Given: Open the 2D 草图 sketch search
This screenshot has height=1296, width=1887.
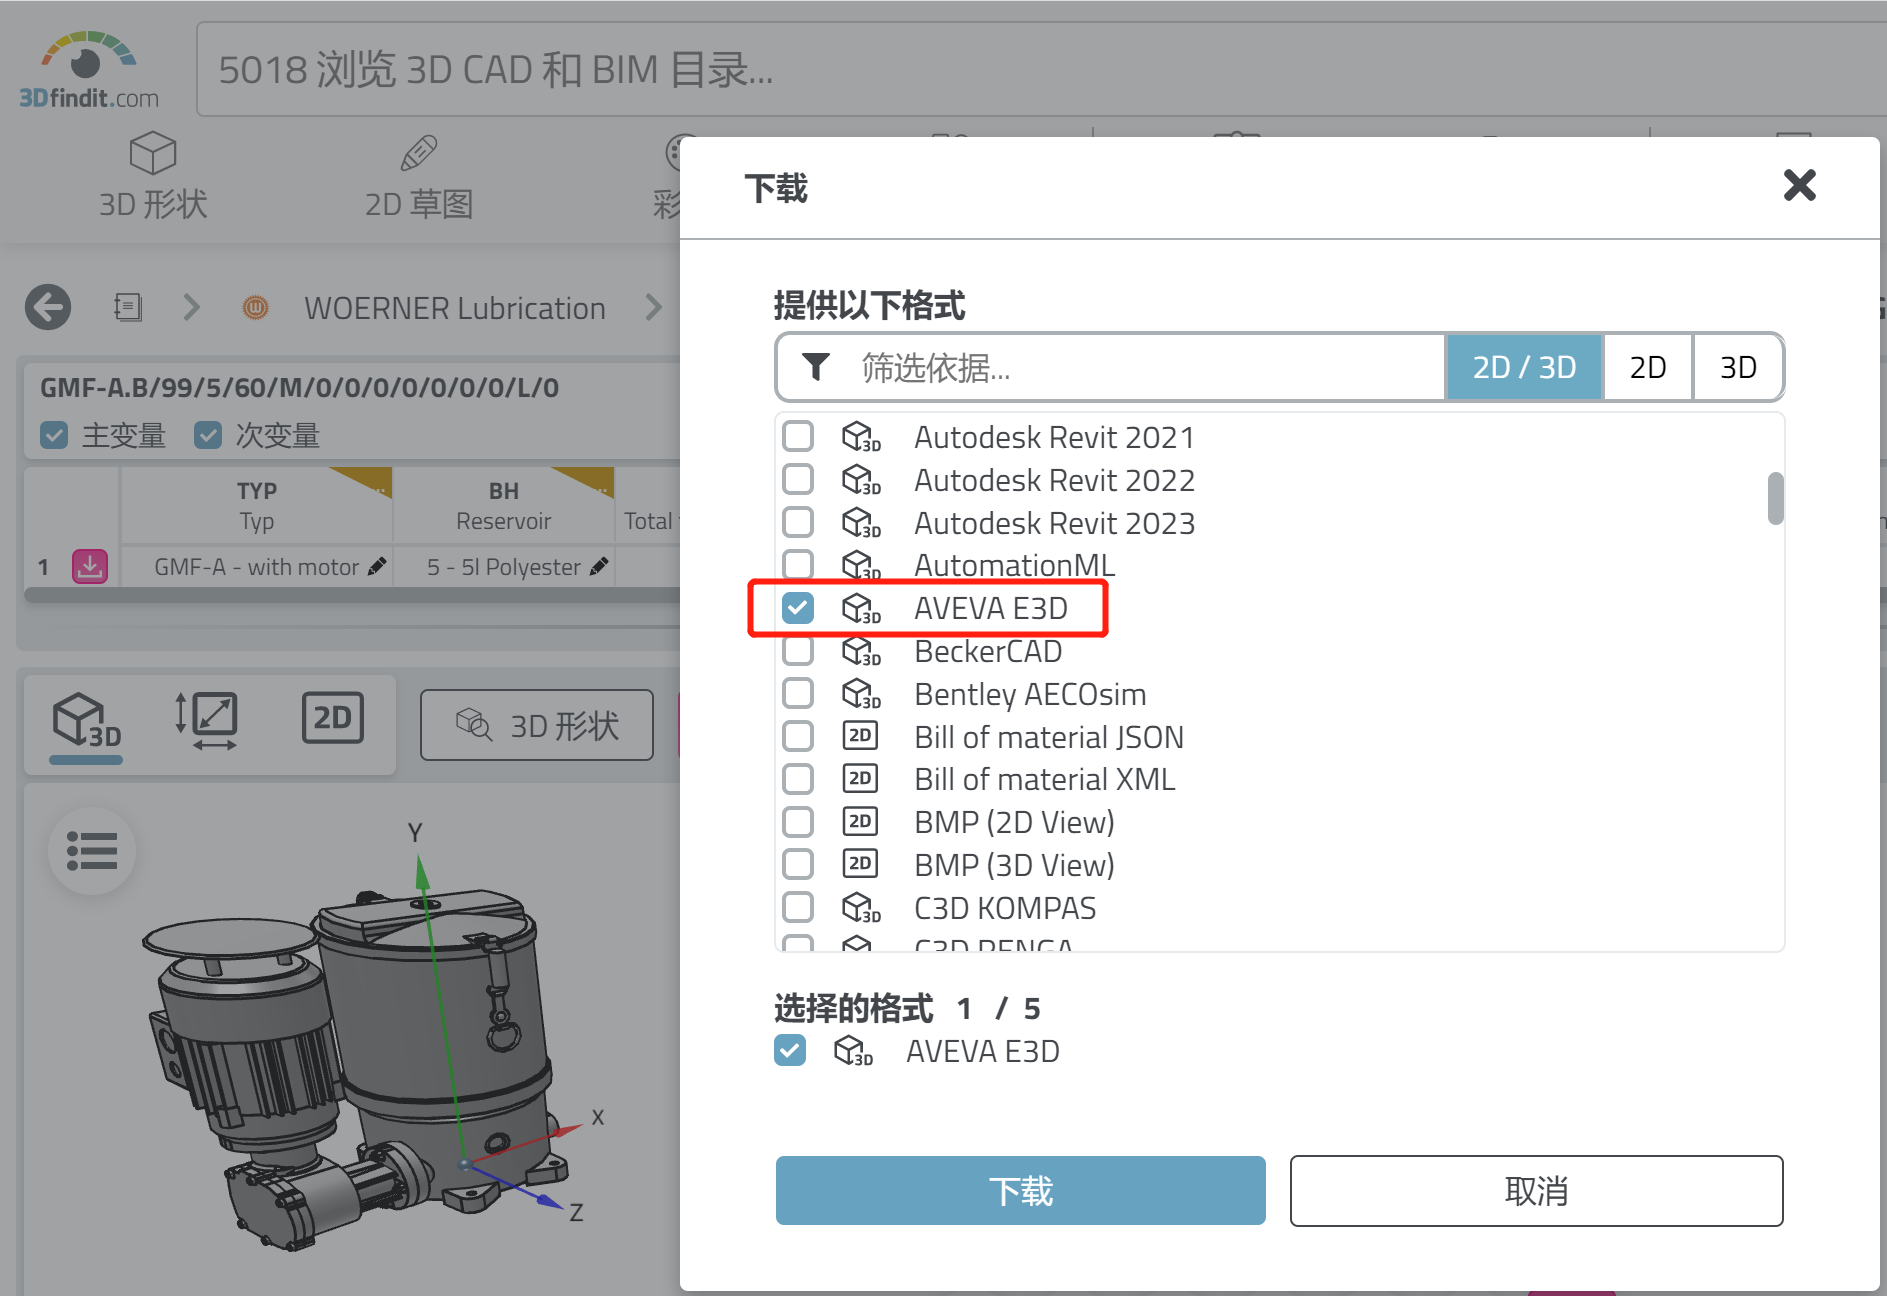Looking at the screenshot, I should pos(419,177).
